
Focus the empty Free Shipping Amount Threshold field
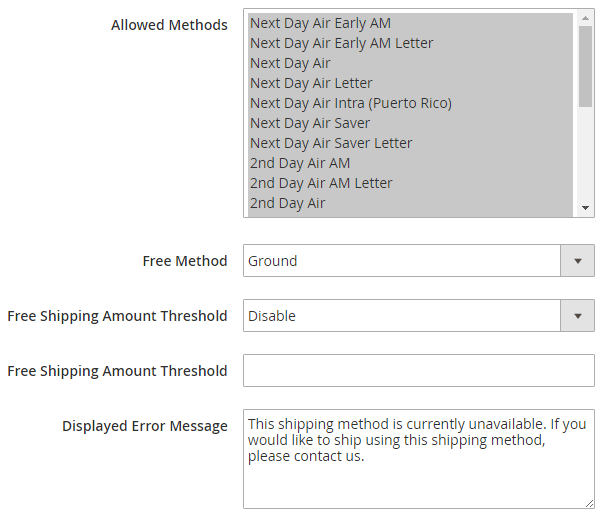pyautogui.click(x=419, y=371)
